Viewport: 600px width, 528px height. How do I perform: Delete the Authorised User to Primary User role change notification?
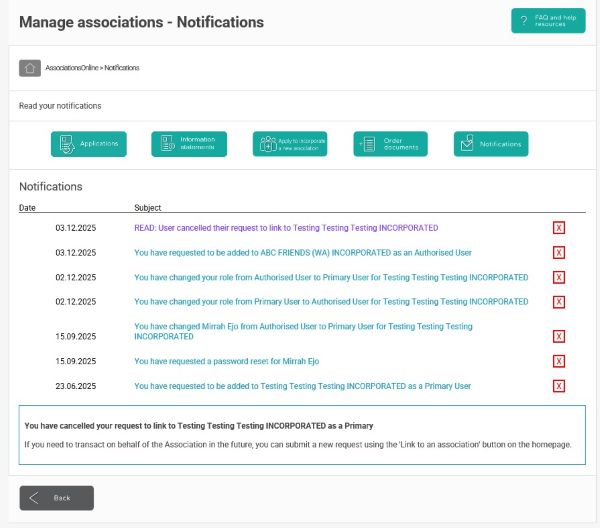coord(559,277)
